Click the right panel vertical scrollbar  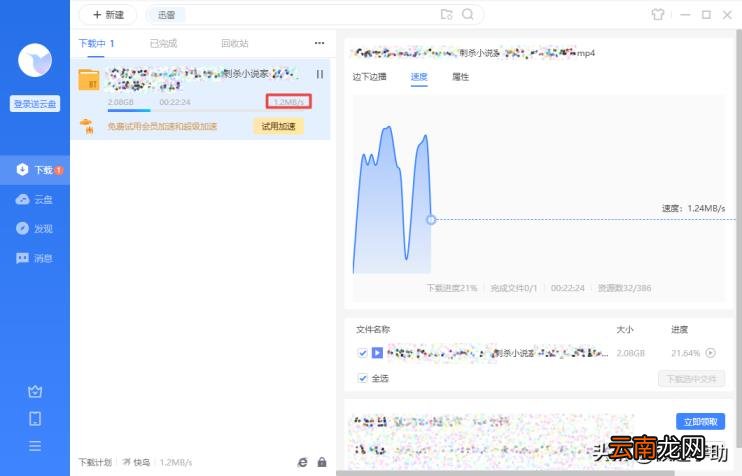(x=739, y=237)
